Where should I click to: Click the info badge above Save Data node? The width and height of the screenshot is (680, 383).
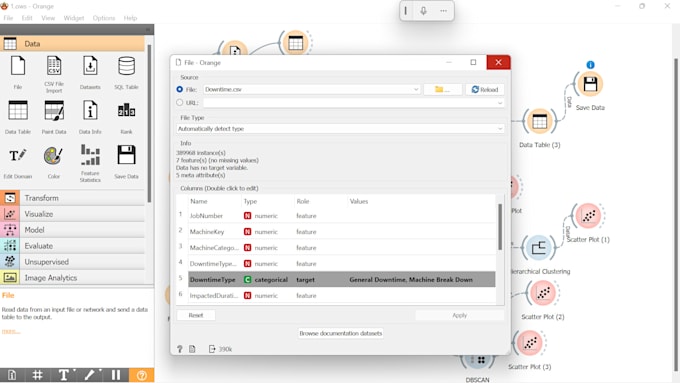tap(590, 65)
